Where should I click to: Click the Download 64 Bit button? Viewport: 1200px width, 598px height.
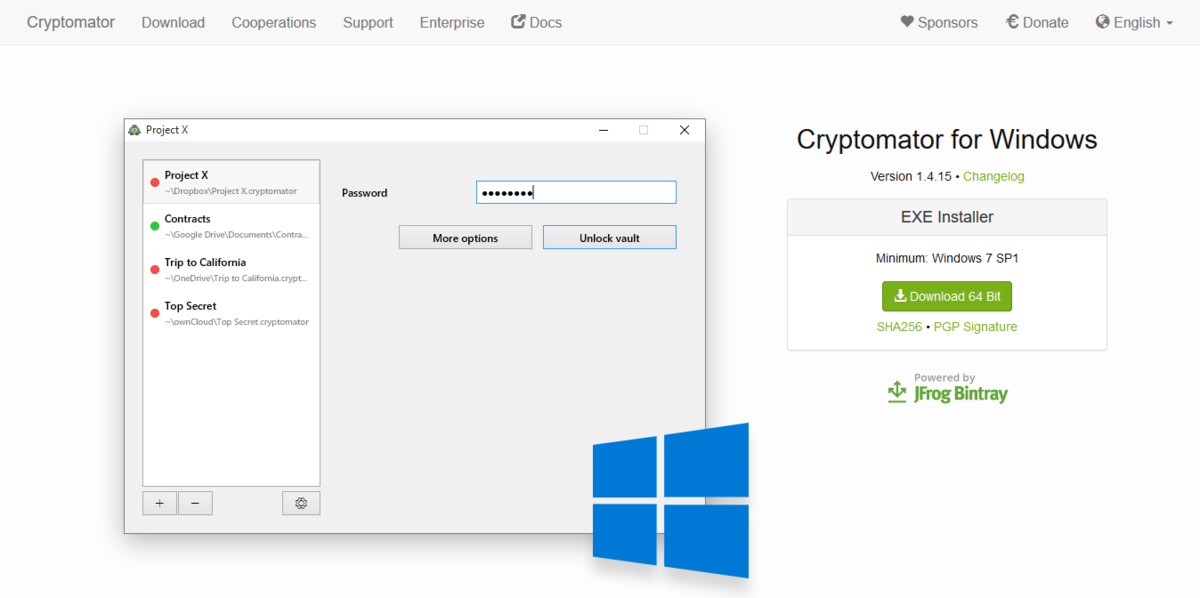(947, 296)
